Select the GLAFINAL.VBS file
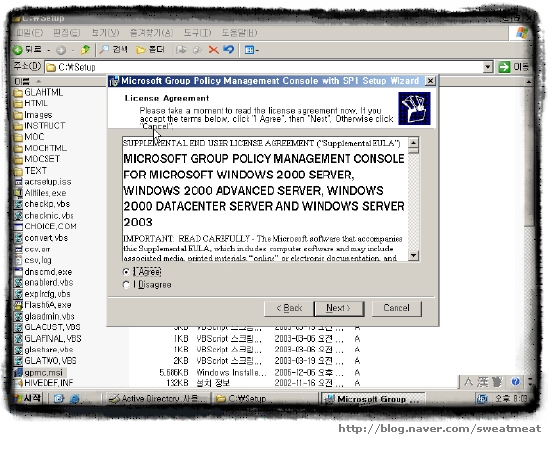548x450 pixels. pyautogui.click(x=48, y=339)
